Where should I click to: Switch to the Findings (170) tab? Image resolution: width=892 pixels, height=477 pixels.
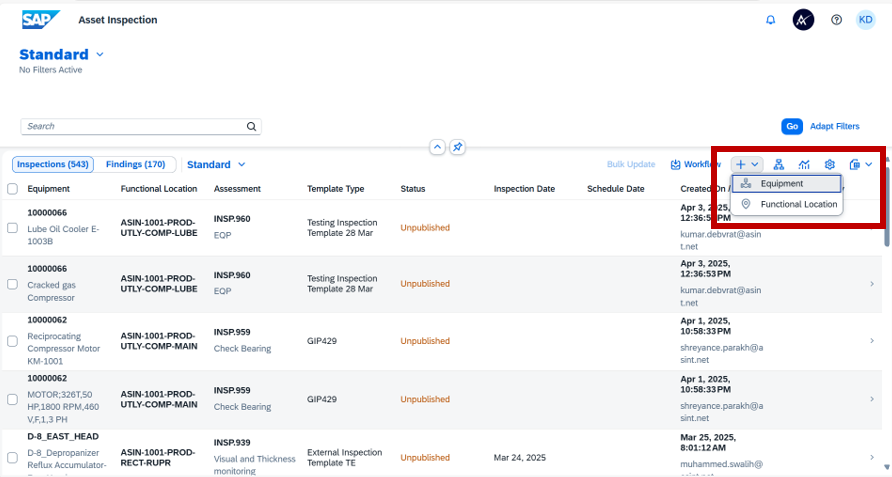click(x=135, y=165)
